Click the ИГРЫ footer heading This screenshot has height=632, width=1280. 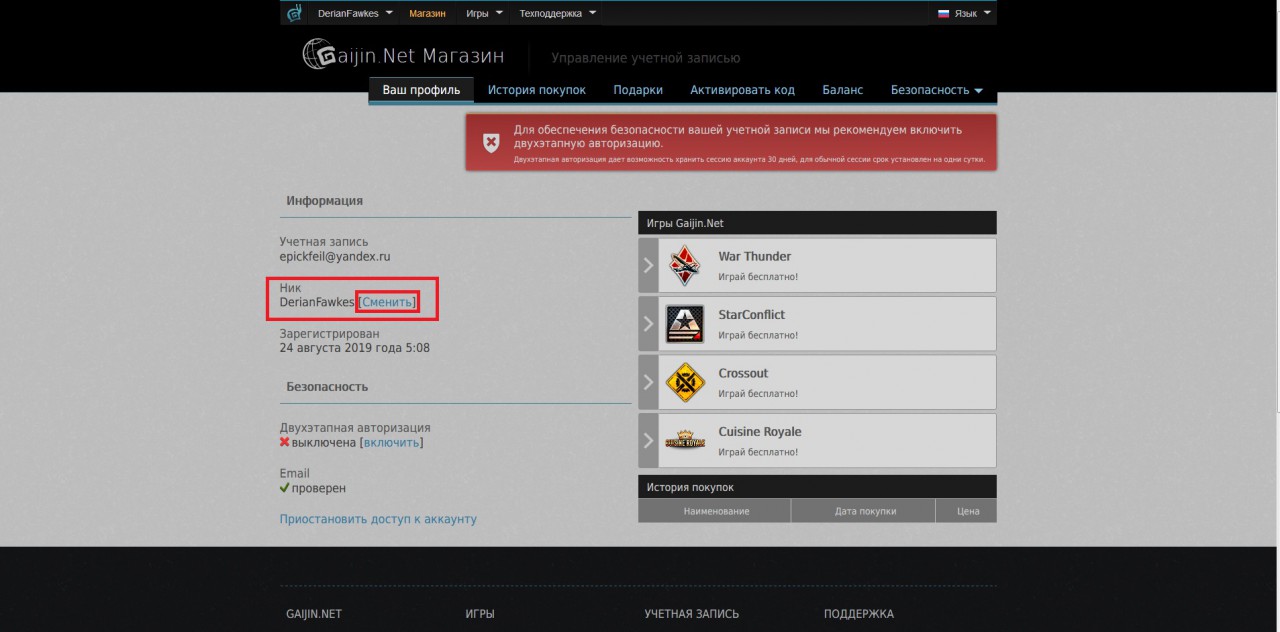(x=480, y=614)
